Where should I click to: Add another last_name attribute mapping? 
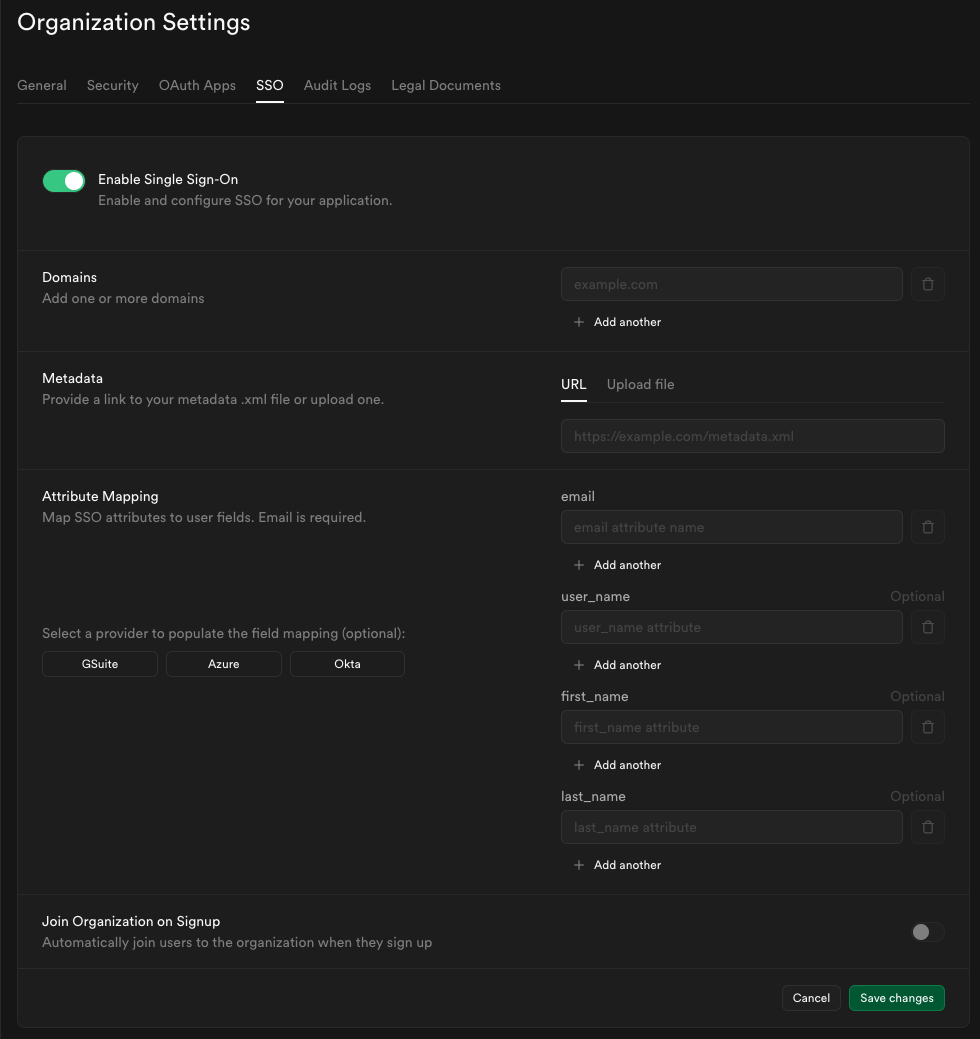click(618, 865)
